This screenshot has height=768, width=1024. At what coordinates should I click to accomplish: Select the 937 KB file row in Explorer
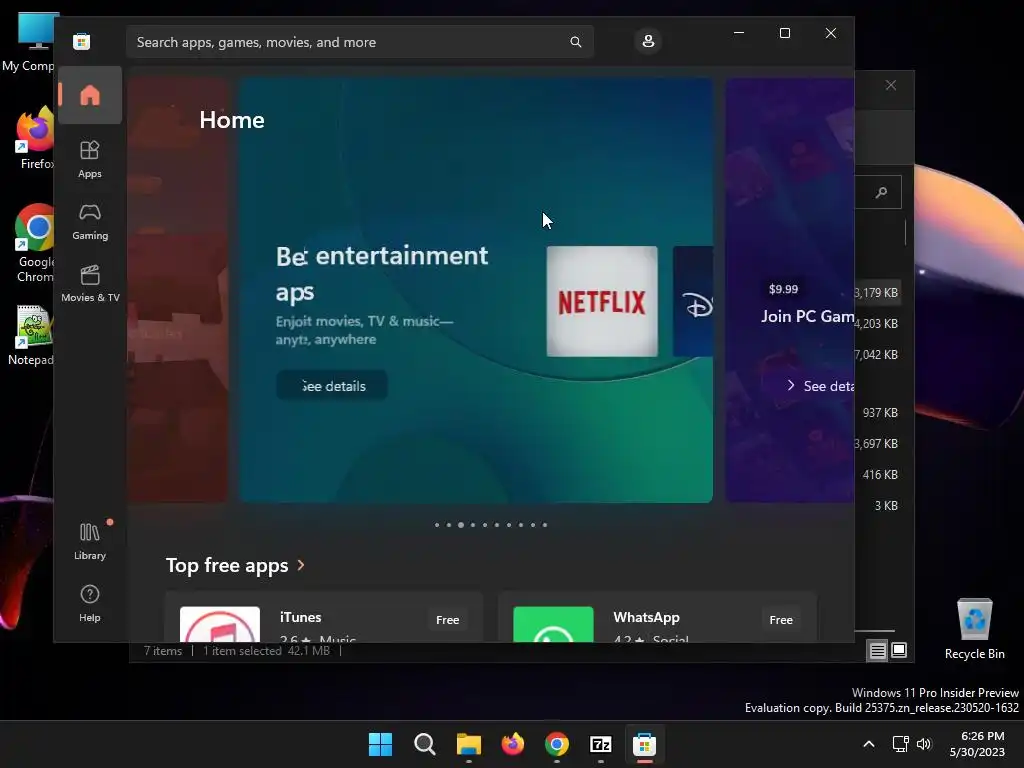[880, 413]
